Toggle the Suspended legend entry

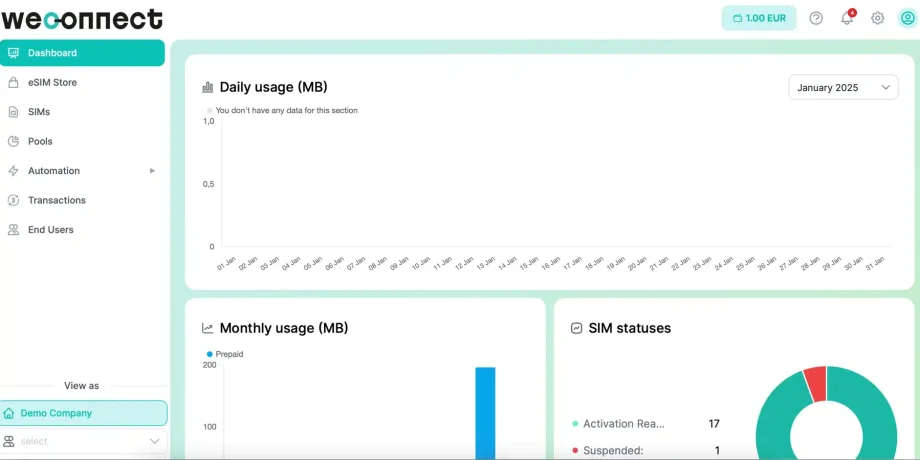[x=608, y=451]
